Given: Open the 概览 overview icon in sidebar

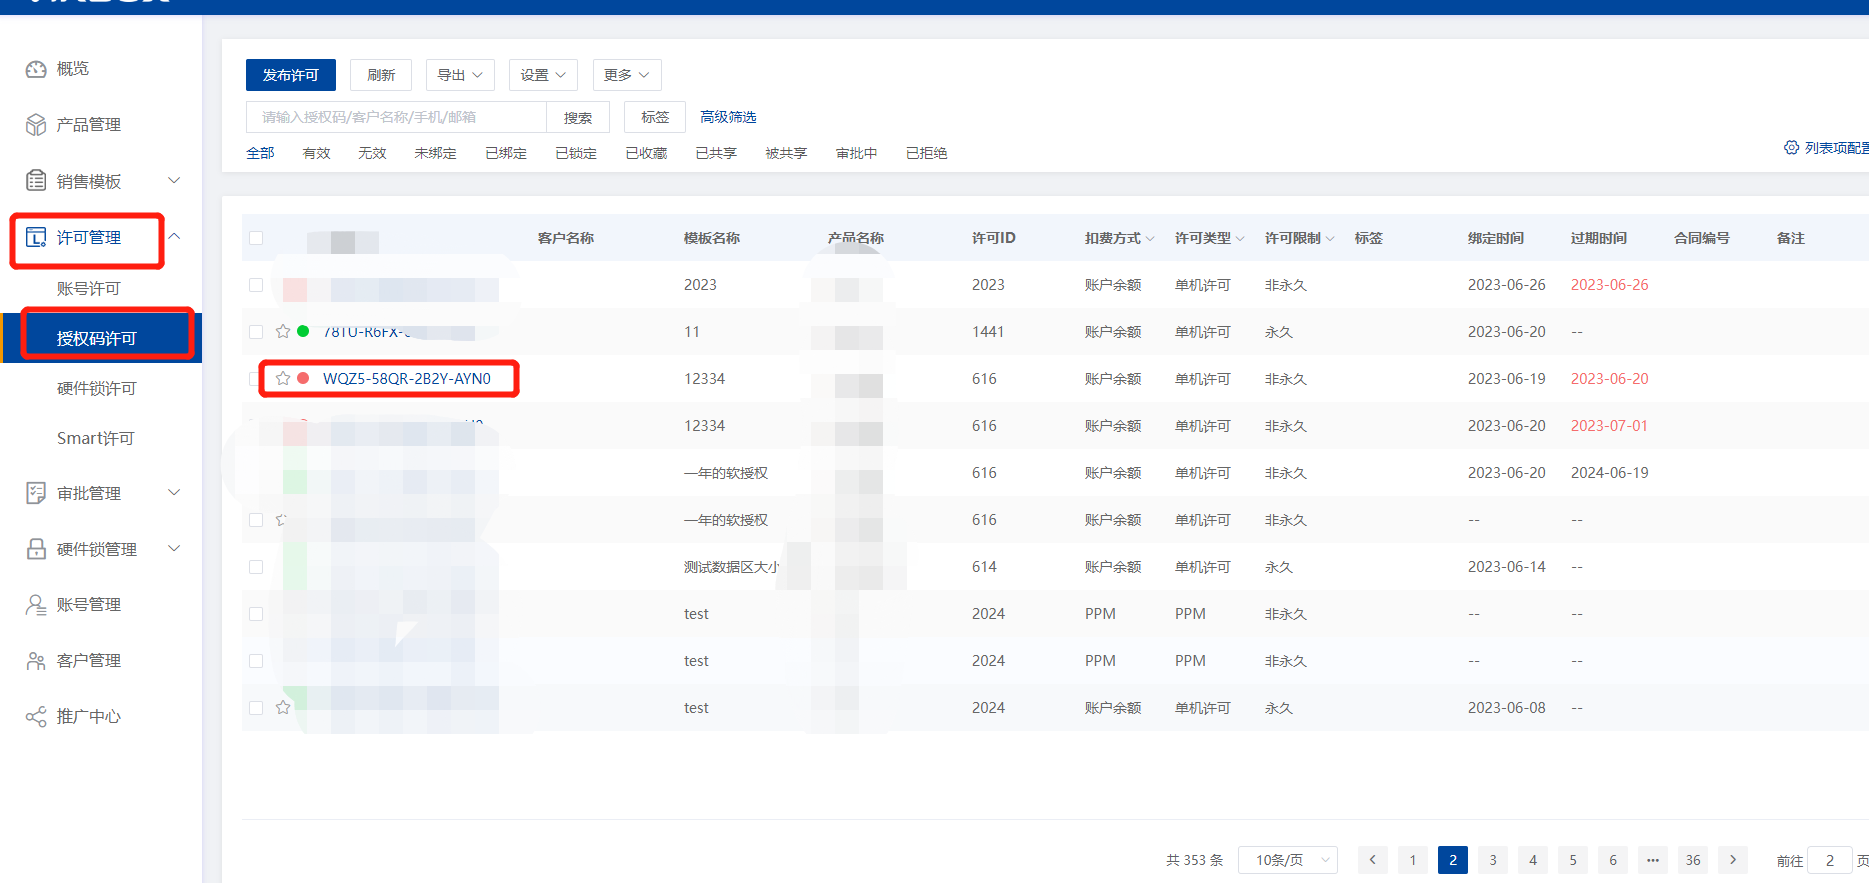Looking at the screenshot, I should pyautogui.click(x=36, y=69).
